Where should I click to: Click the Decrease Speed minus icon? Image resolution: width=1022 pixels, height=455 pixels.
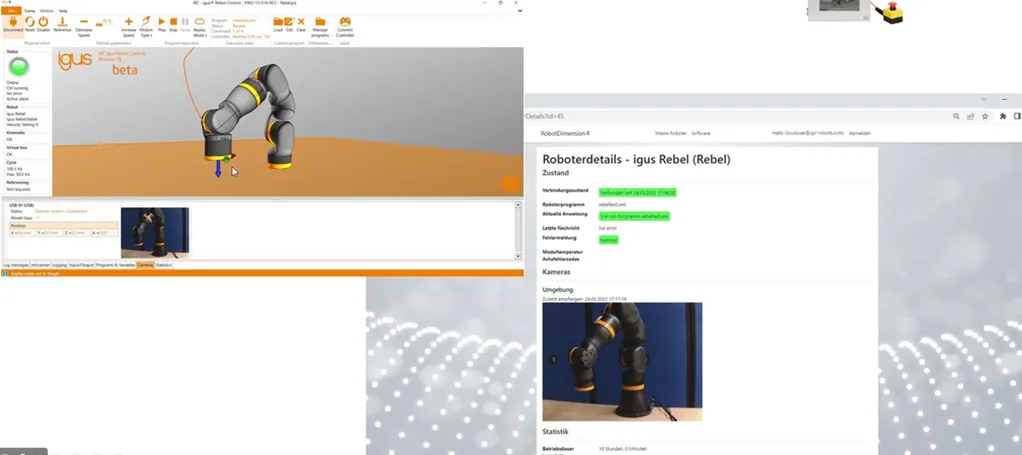[x=83, y=22]
